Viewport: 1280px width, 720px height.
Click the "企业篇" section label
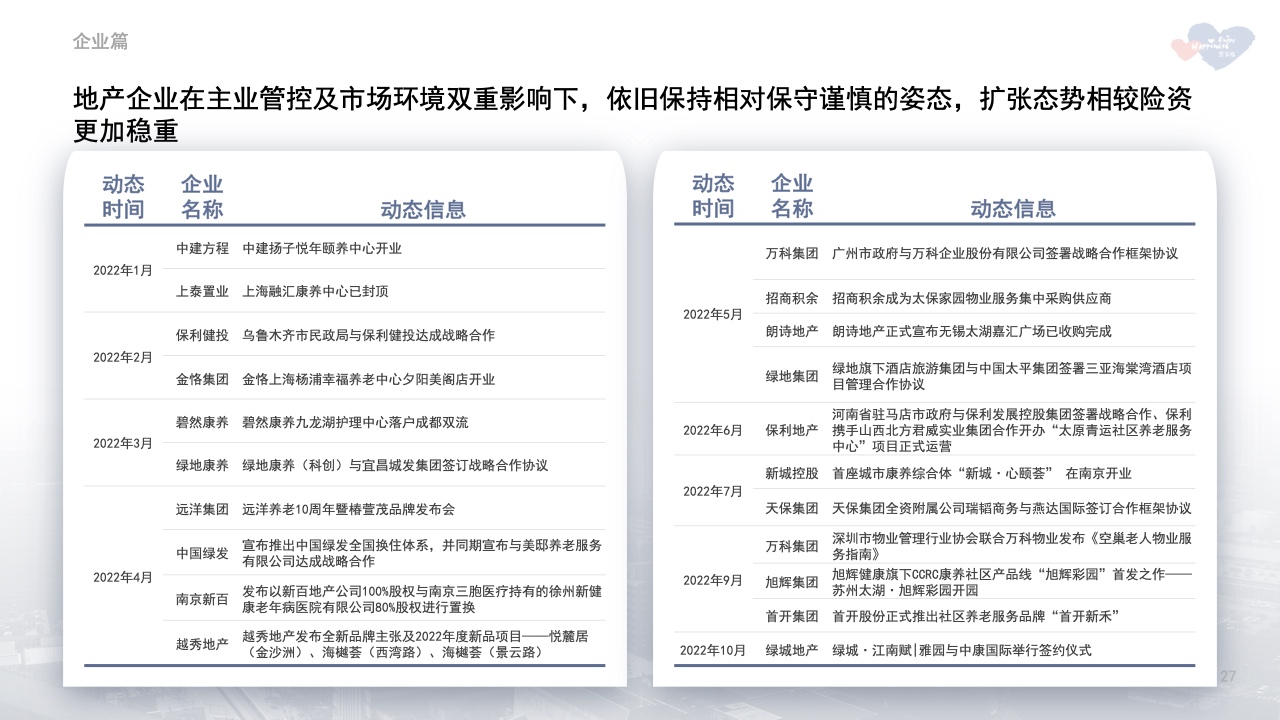click(100, 42)
